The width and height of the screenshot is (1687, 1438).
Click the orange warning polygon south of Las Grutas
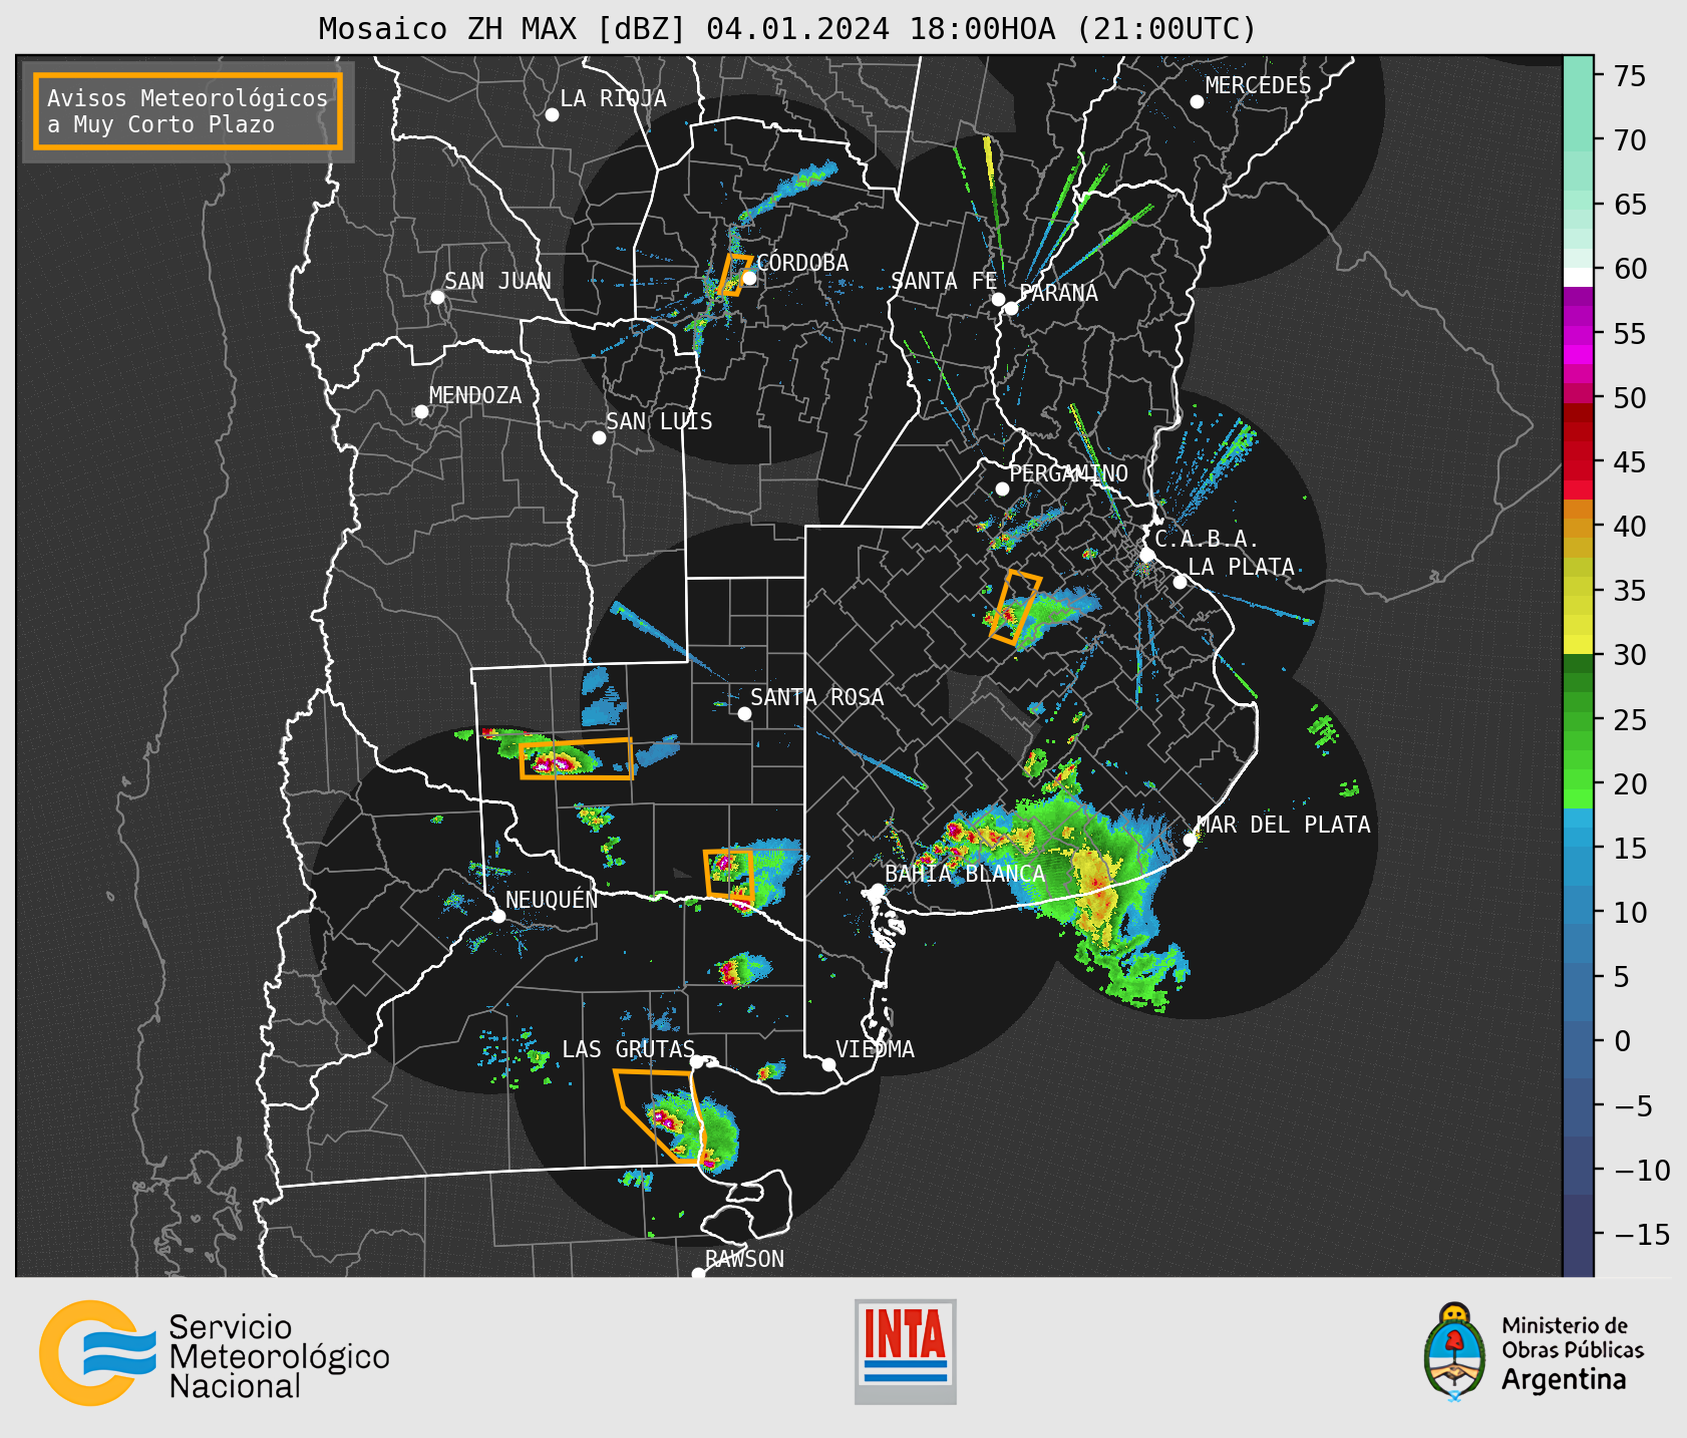tap(660, 1117)
